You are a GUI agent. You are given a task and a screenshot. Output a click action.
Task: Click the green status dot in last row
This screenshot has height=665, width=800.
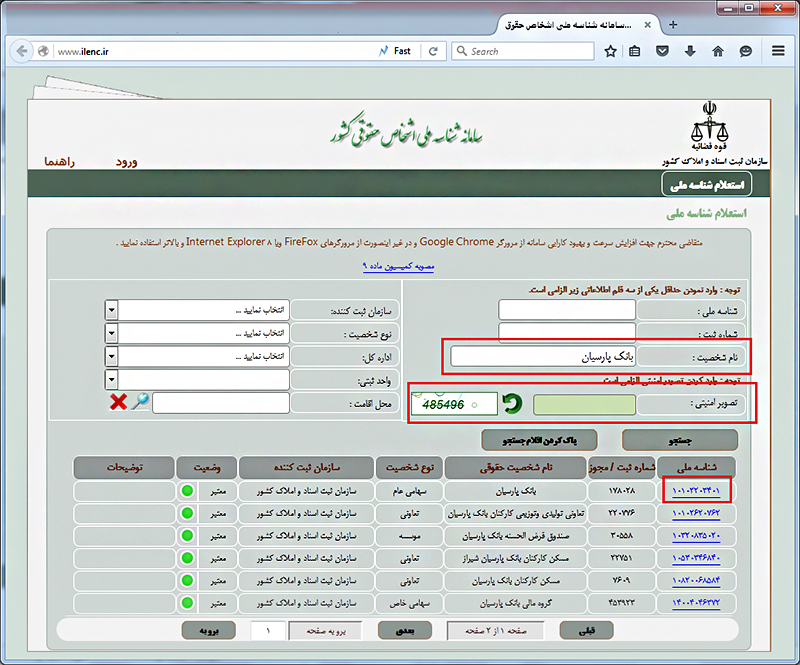(x=187, y=603)
